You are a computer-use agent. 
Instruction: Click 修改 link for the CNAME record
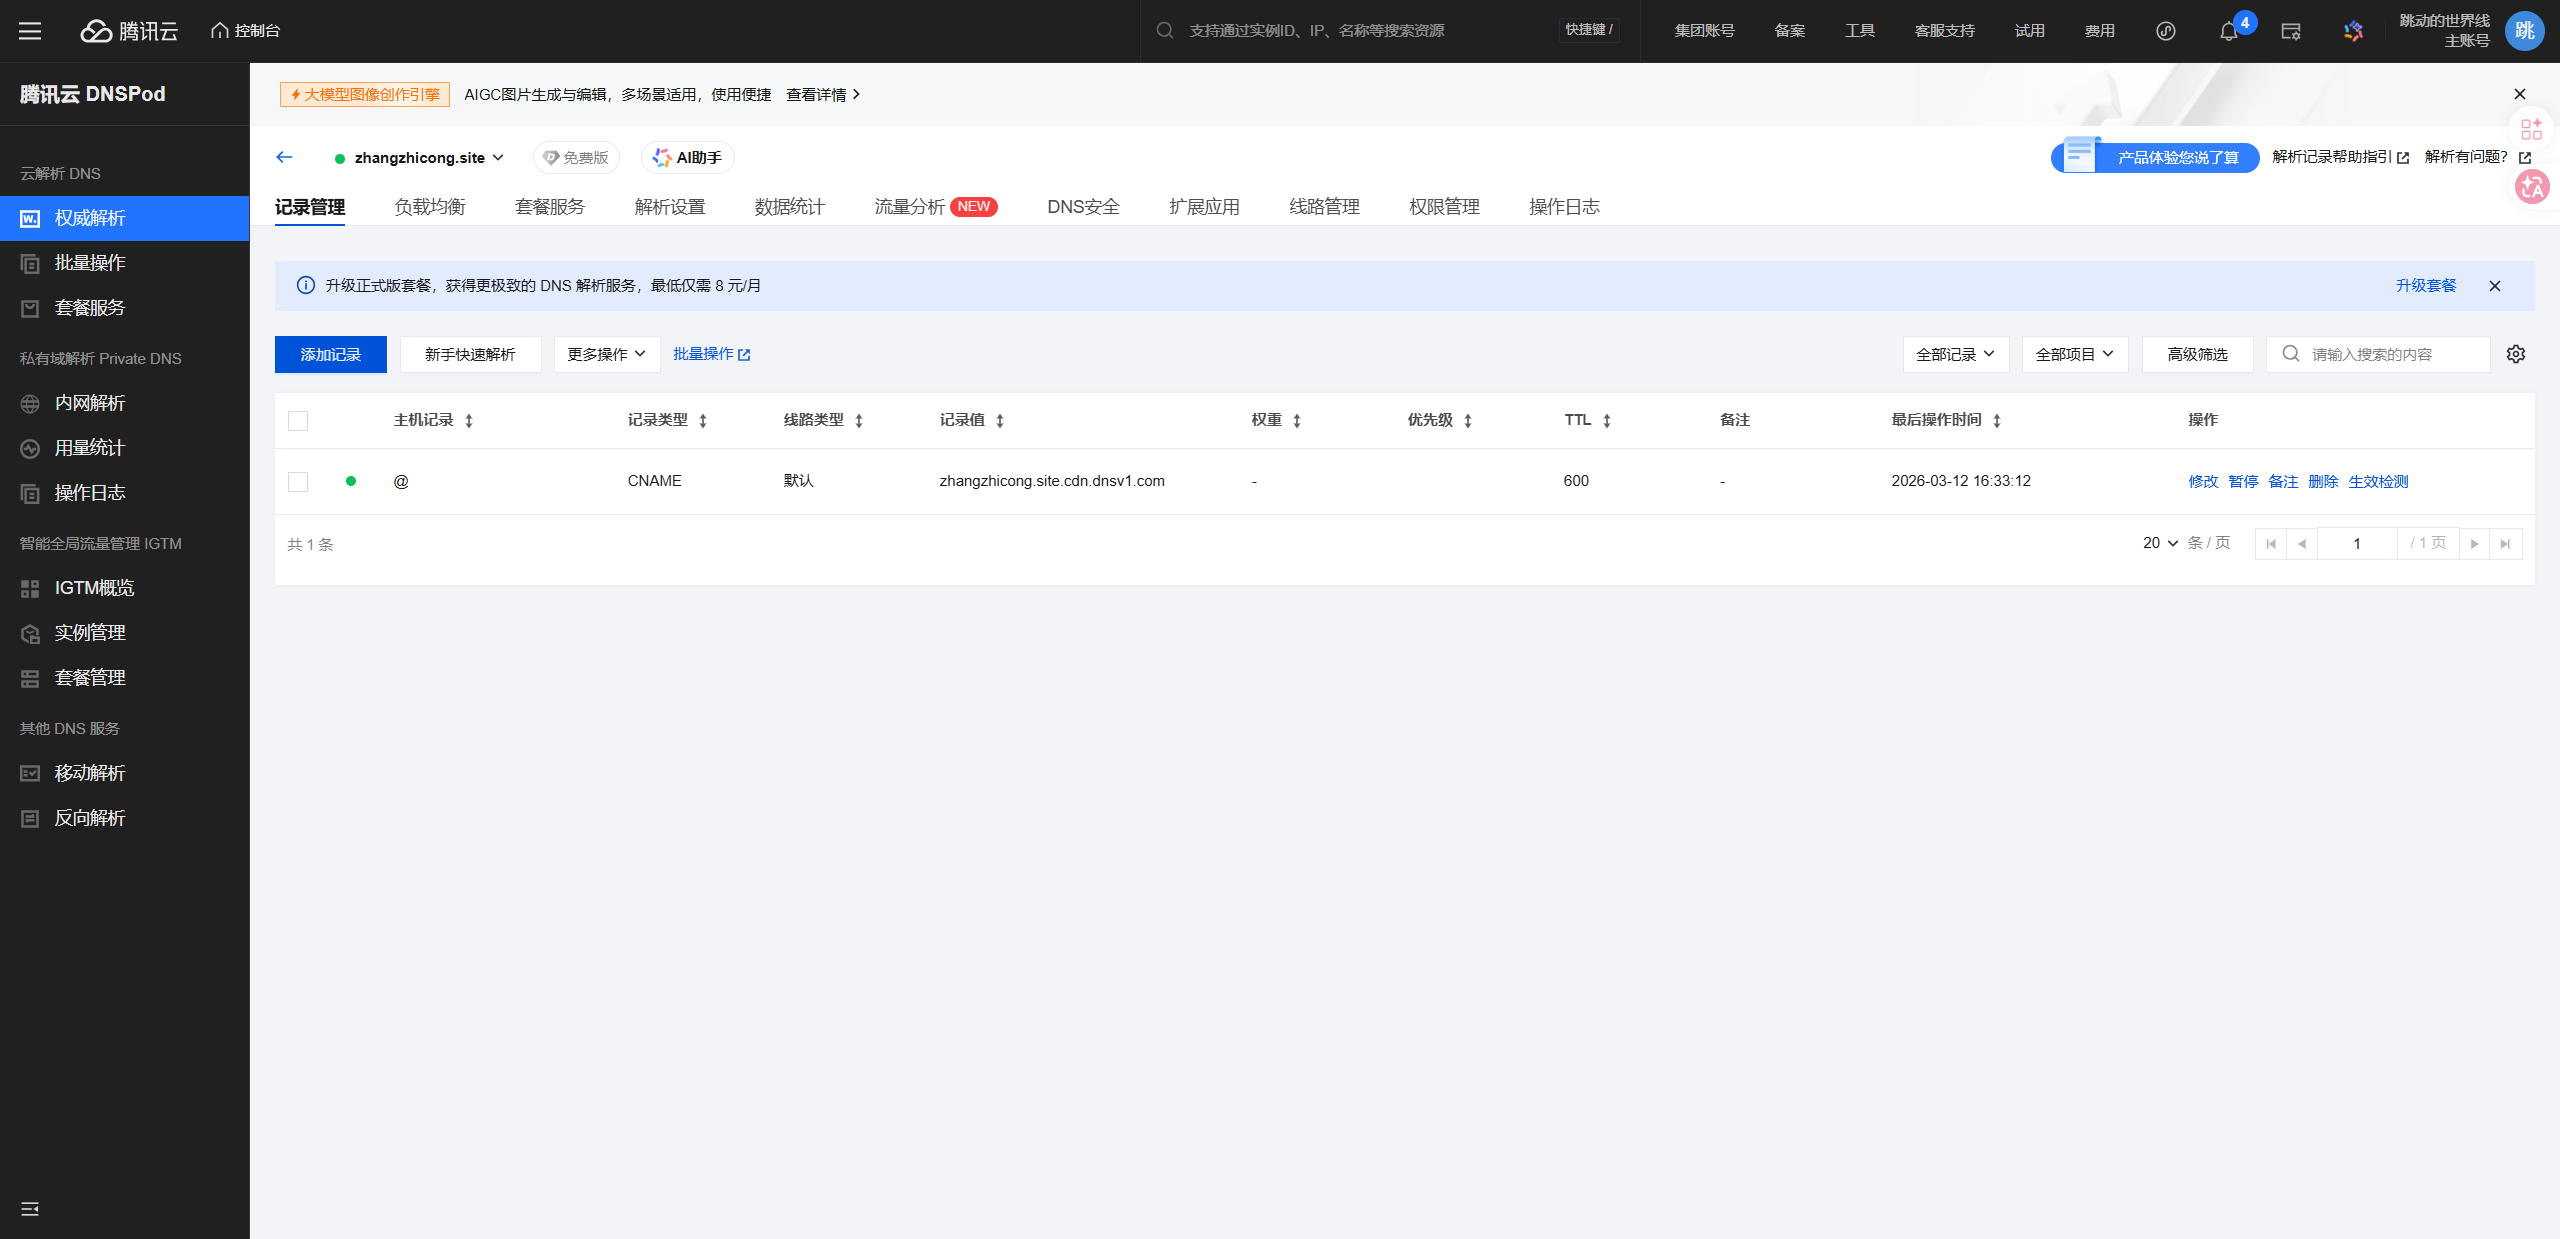2203,482
